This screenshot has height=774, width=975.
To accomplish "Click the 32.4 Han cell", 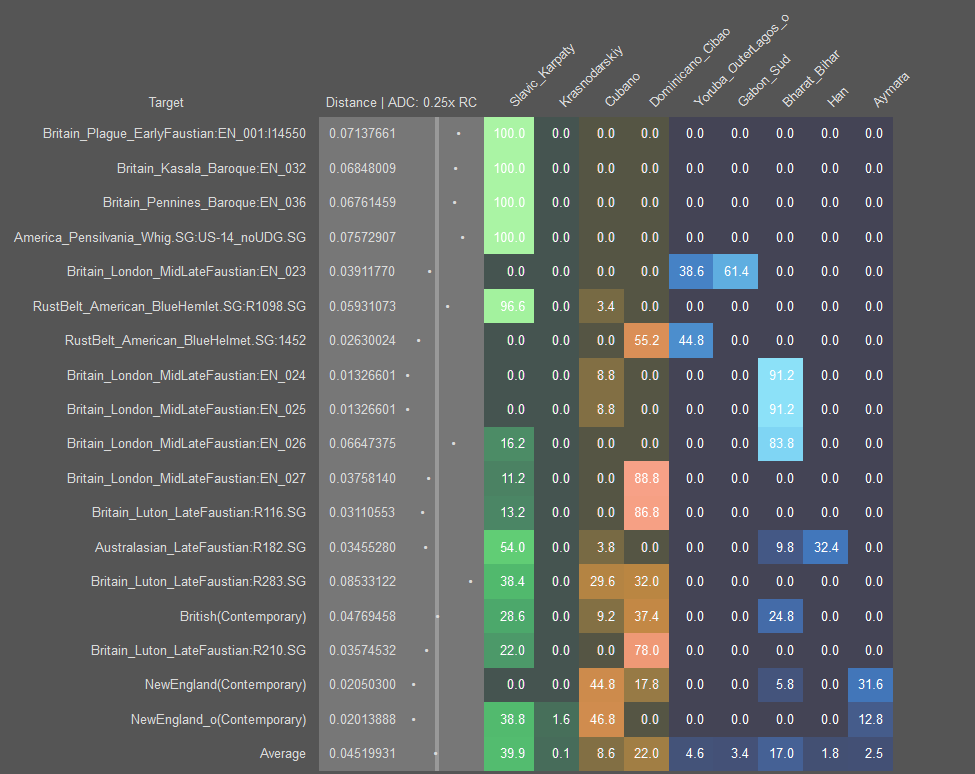I will pos(826,548).
